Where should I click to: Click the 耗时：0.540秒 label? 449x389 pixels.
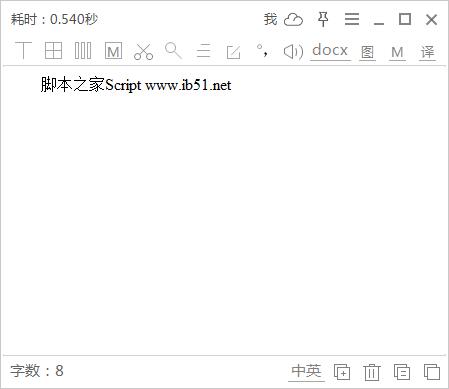[x=54, y=19]
